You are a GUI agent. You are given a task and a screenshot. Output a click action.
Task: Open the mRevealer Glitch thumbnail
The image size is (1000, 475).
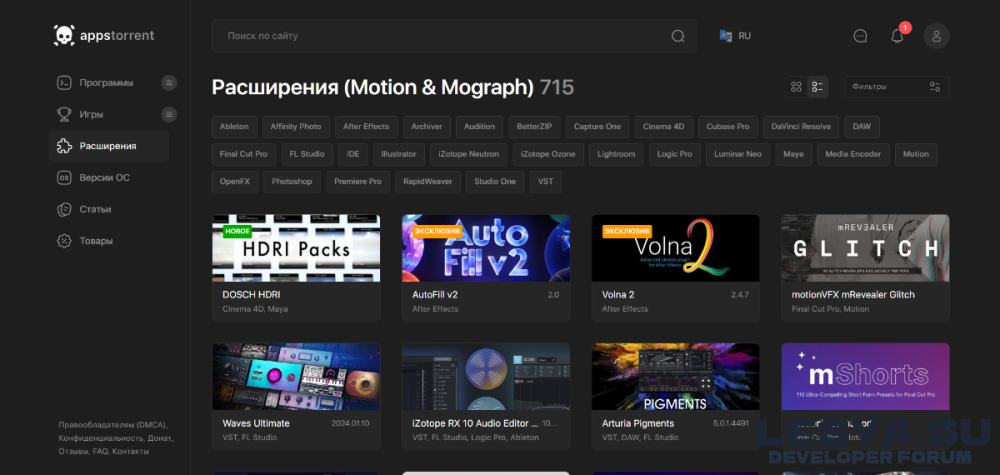click(x=865, y=248)
